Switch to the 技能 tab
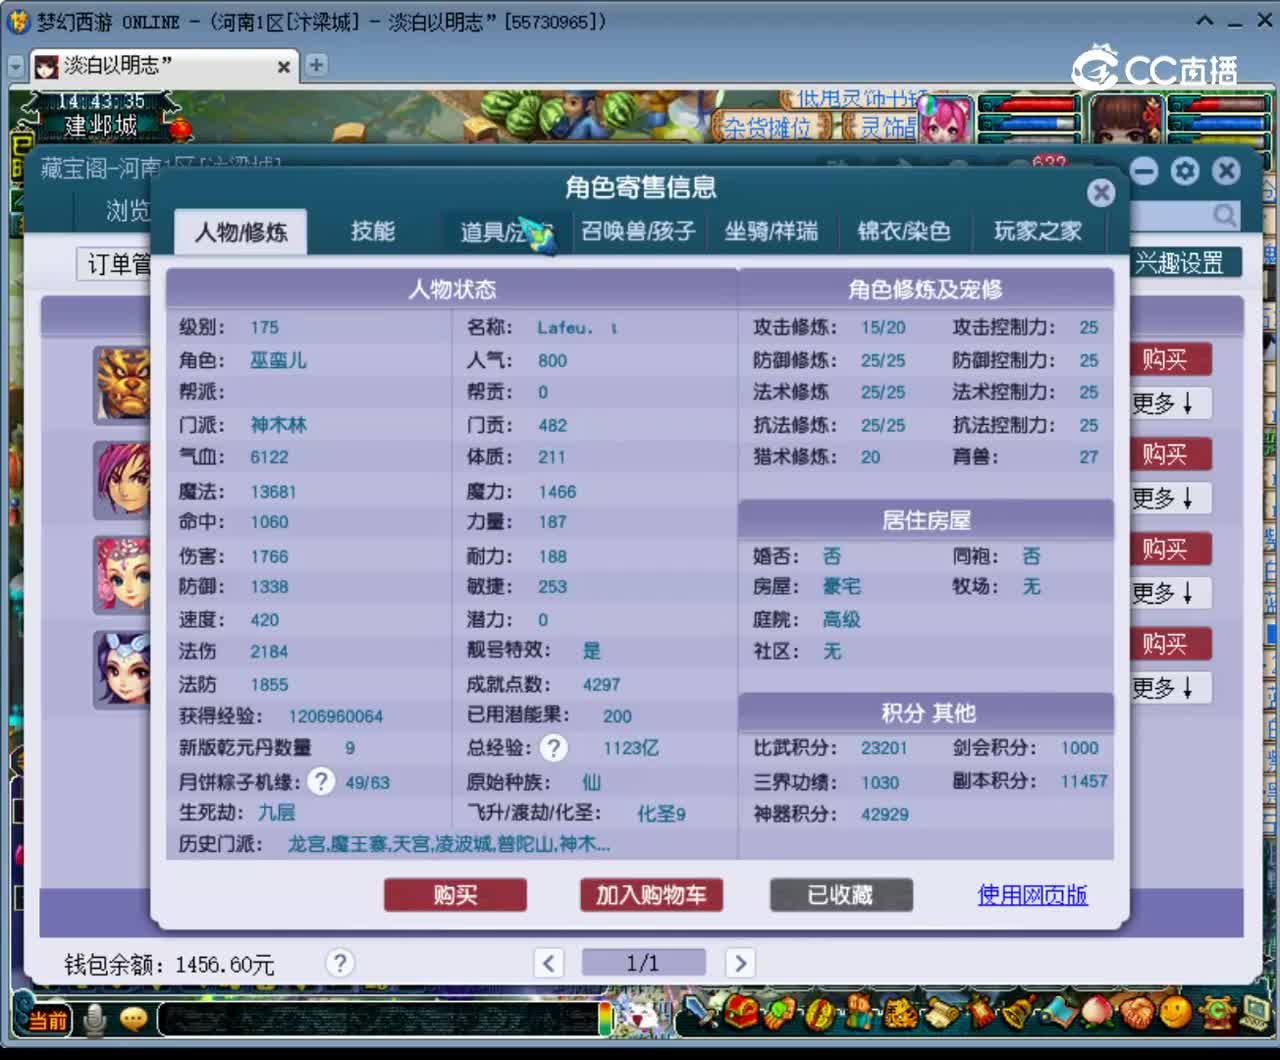The height and width of the screenshot is (1060, 1280). click(373, 231)
